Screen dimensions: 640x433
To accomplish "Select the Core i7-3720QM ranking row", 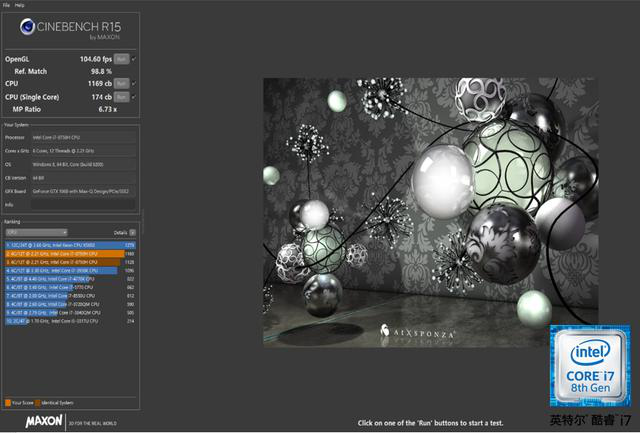I will 70,304.
